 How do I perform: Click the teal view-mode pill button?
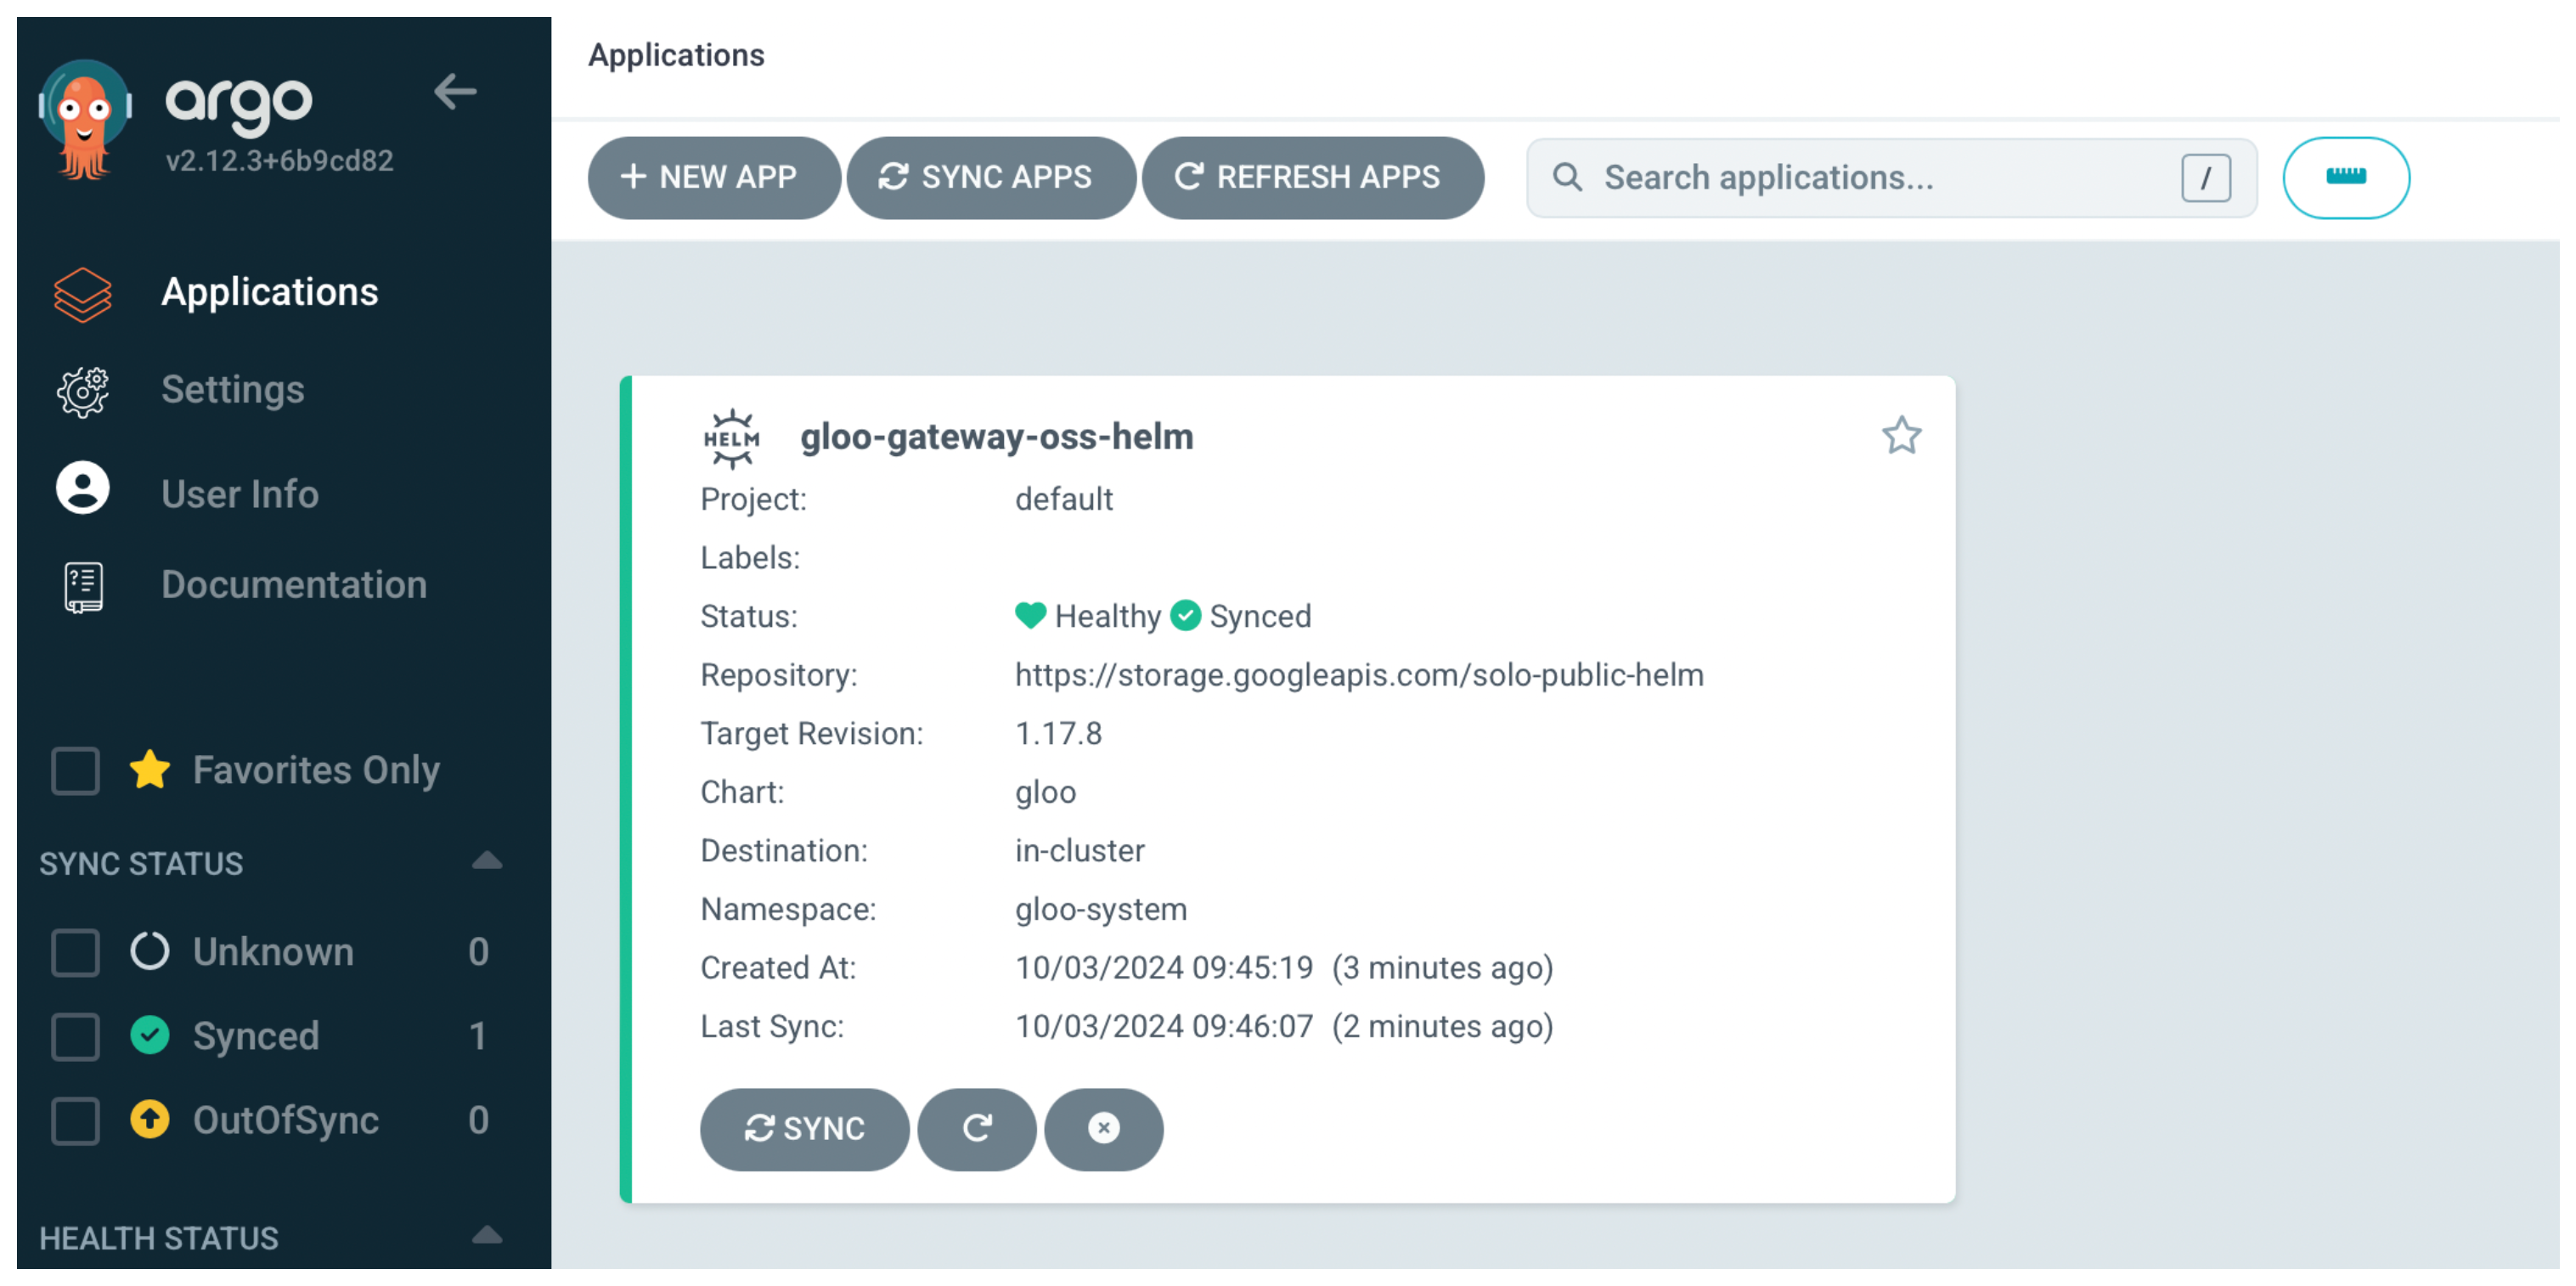2345,177
